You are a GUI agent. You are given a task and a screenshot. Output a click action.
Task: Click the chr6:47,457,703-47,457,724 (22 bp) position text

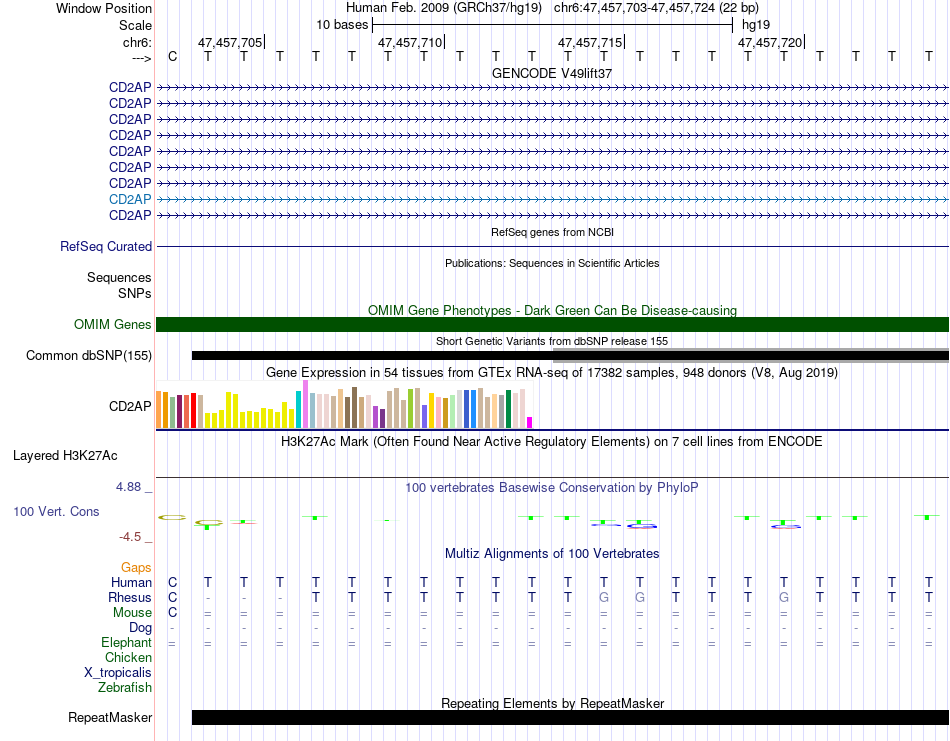[656, 8]
